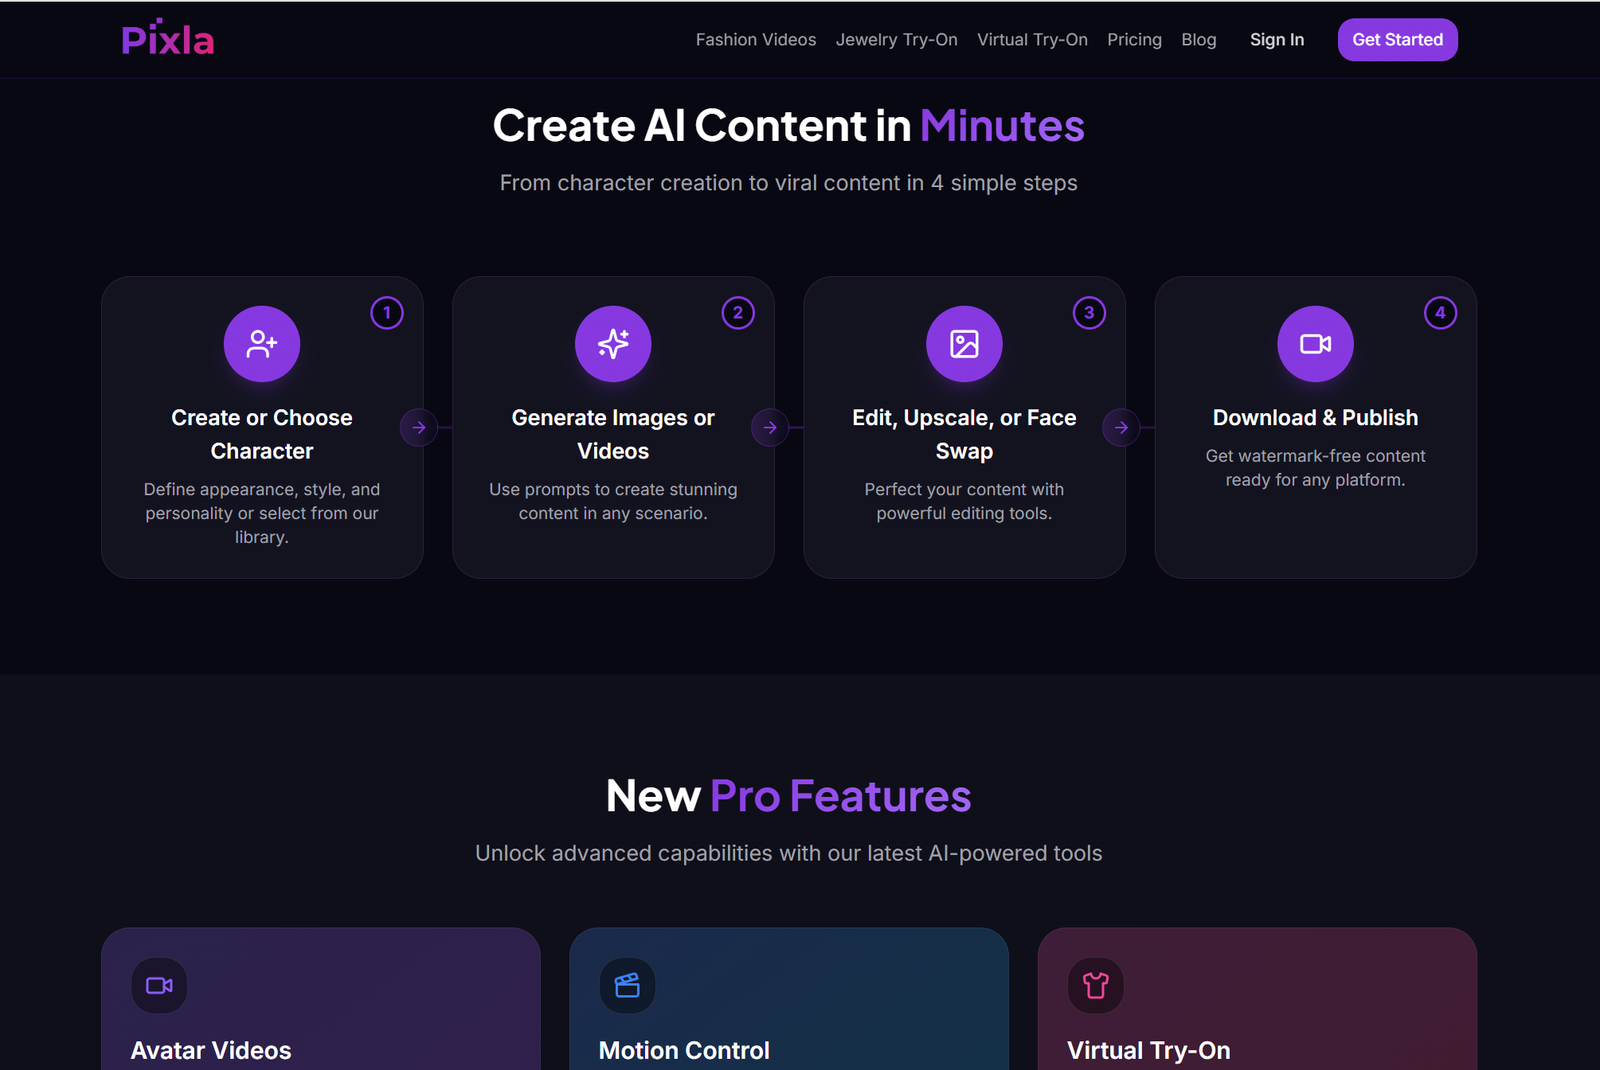The image size is (1600, 1070).
Task: Click the video camera icon on Download & Publish
Action: point(1315,344)
